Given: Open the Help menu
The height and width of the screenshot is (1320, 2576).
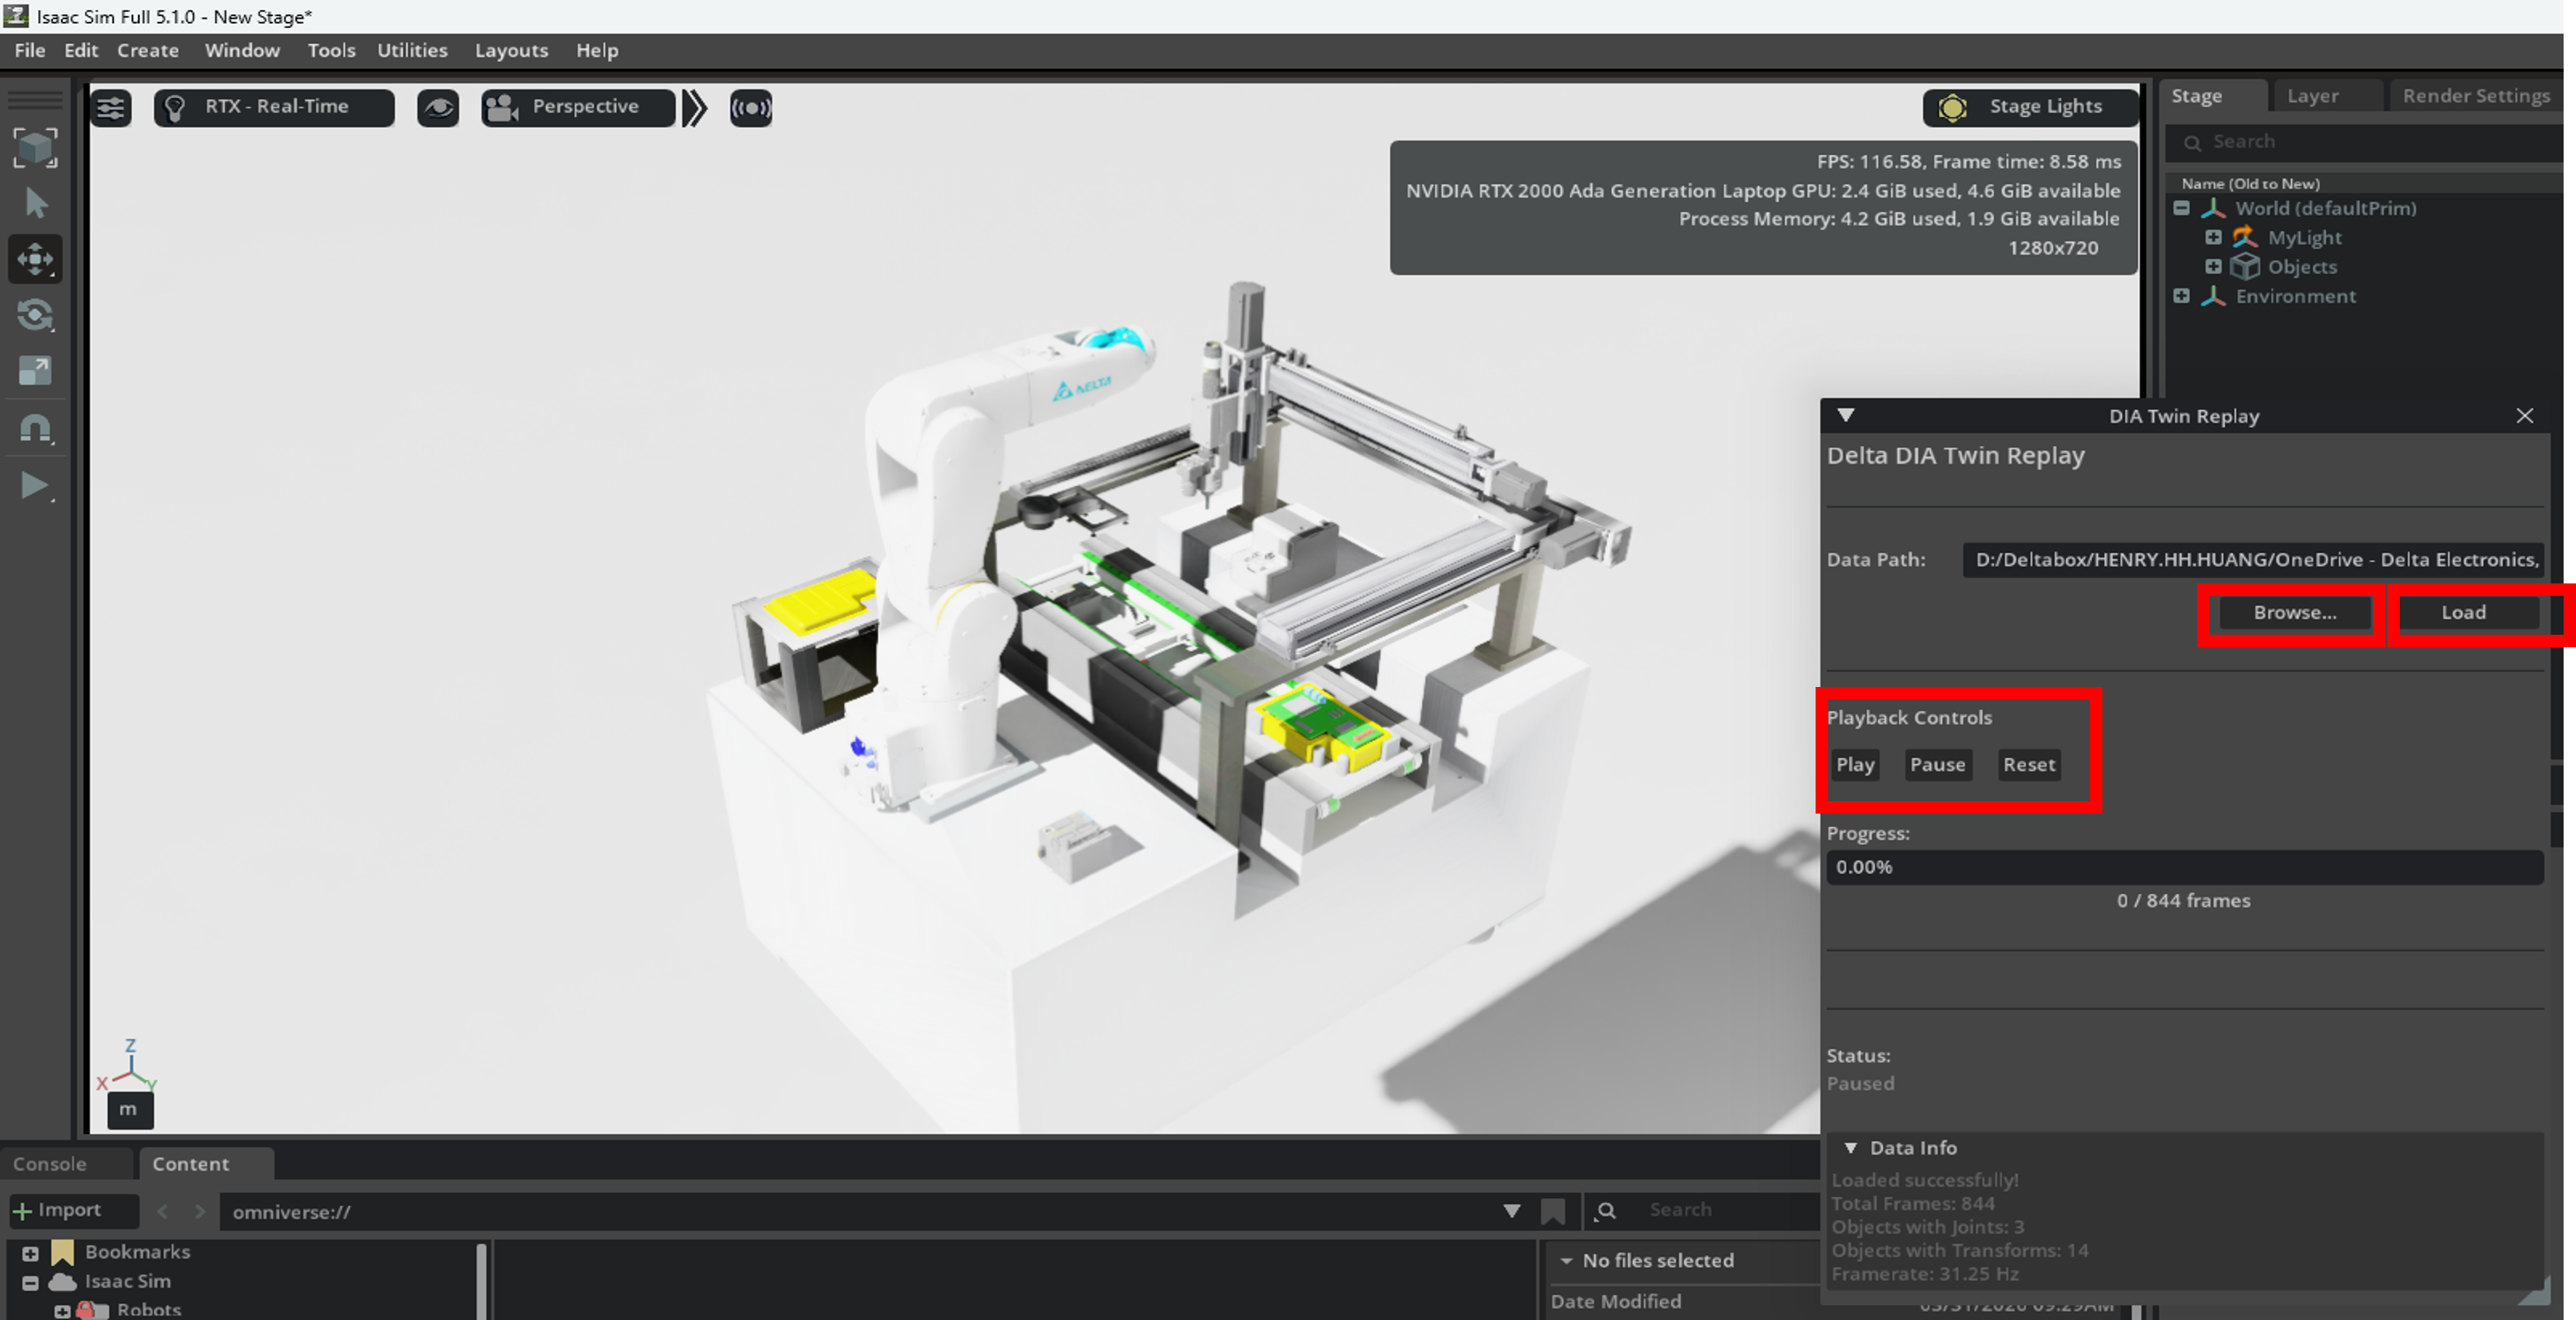Looking at the screenshot, I should (597, 50).
